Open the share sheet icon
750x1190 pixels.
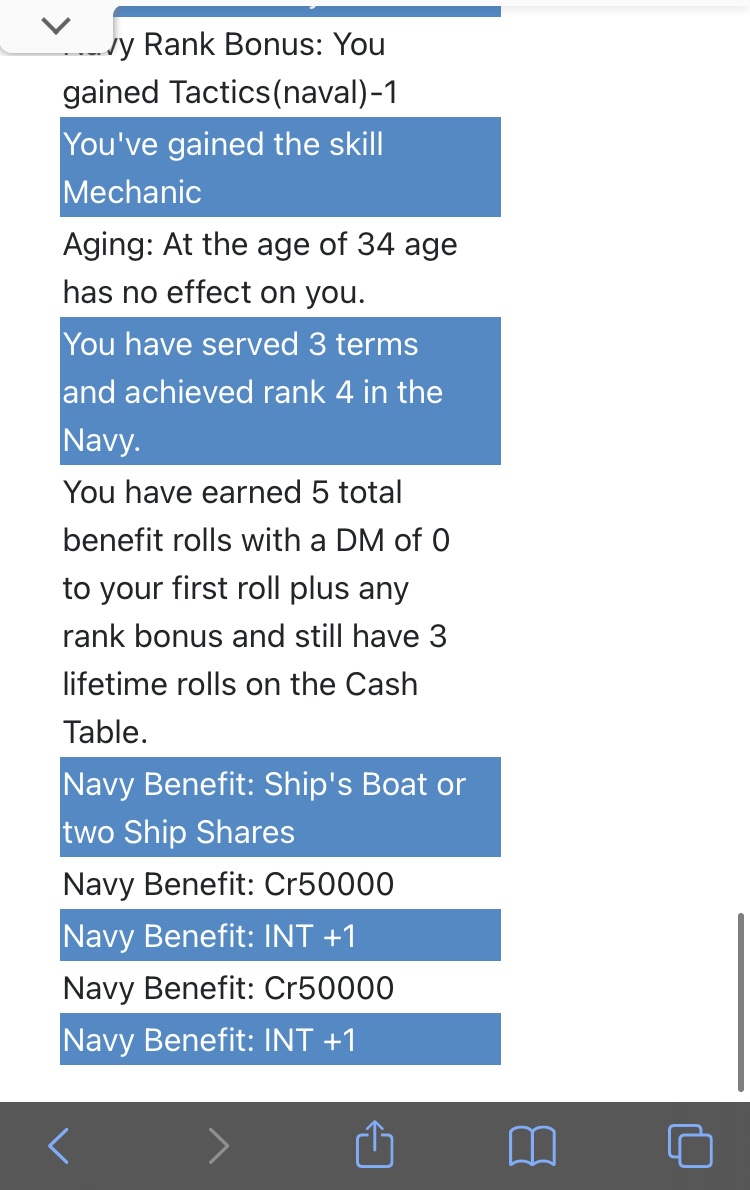[375, 1143]
